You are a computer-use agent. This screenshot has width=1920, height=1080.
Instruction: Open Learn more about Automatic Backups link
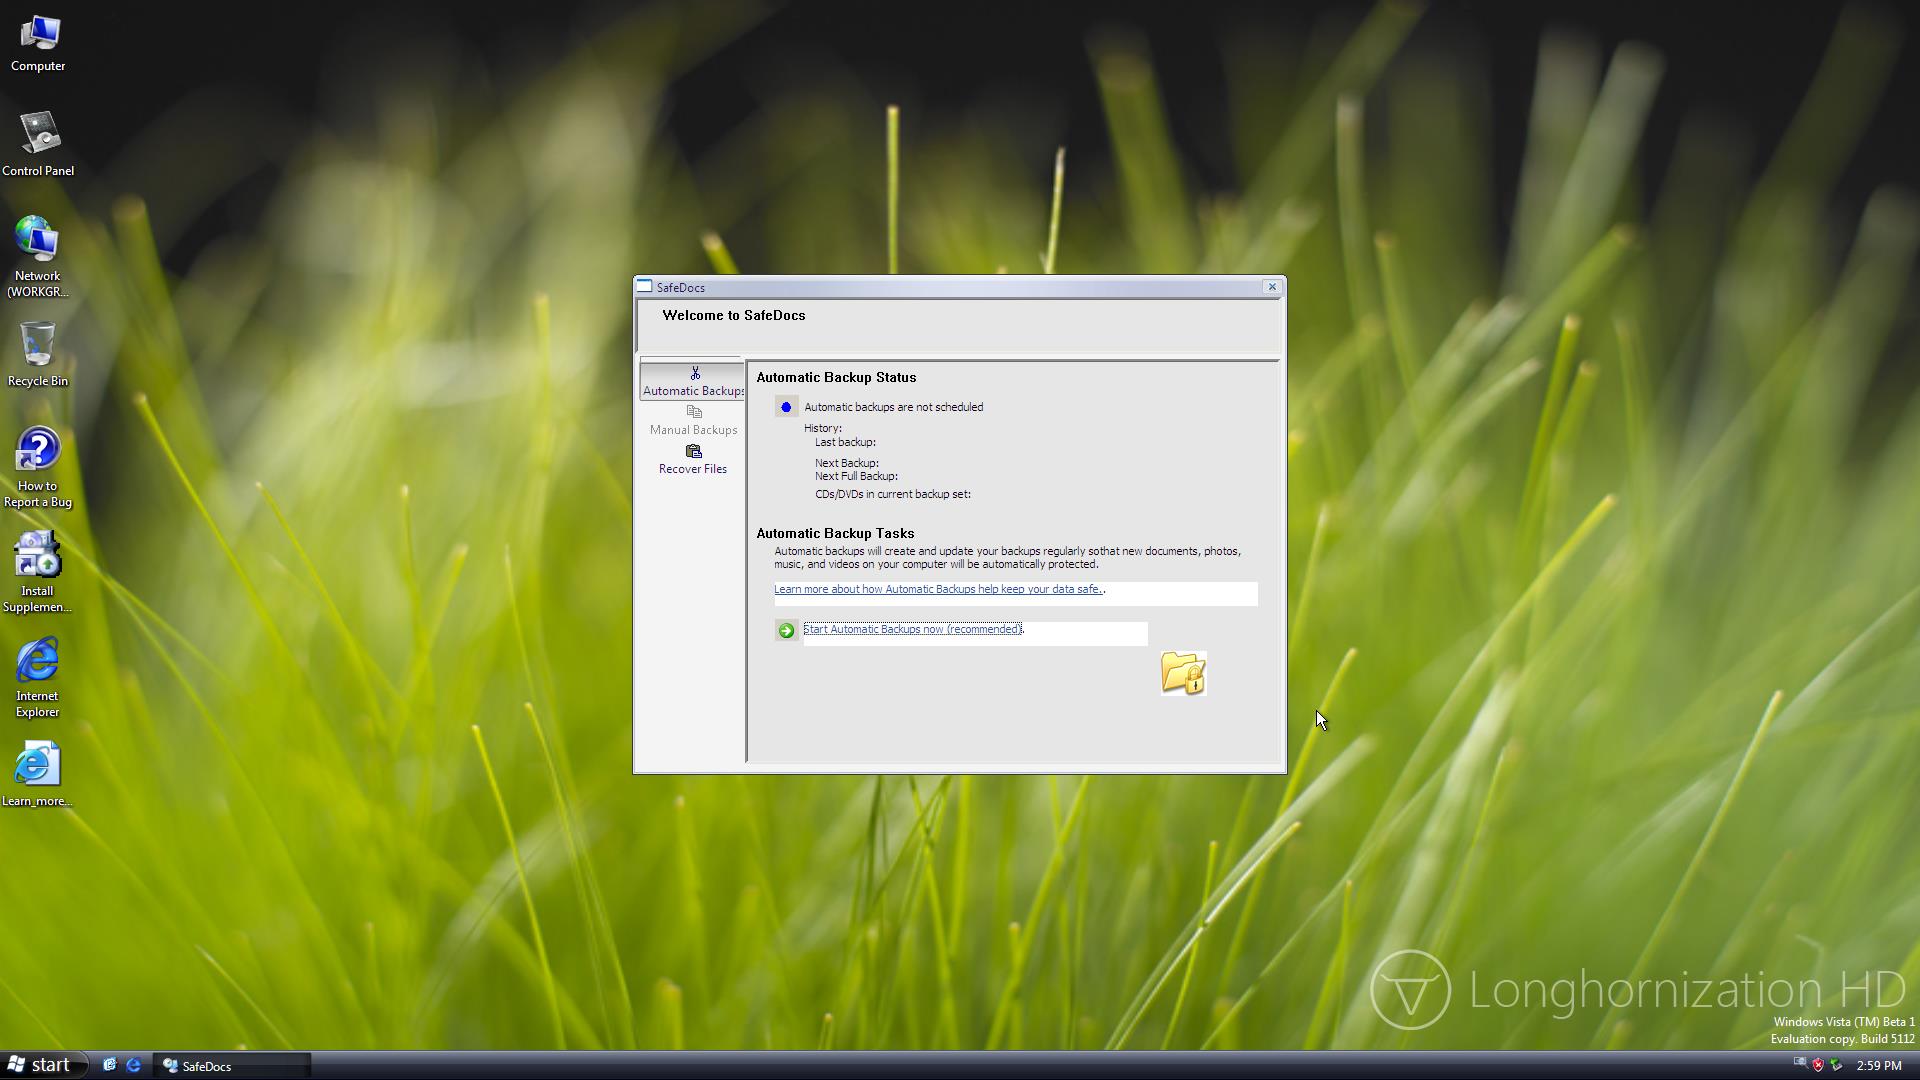[937, 589]
